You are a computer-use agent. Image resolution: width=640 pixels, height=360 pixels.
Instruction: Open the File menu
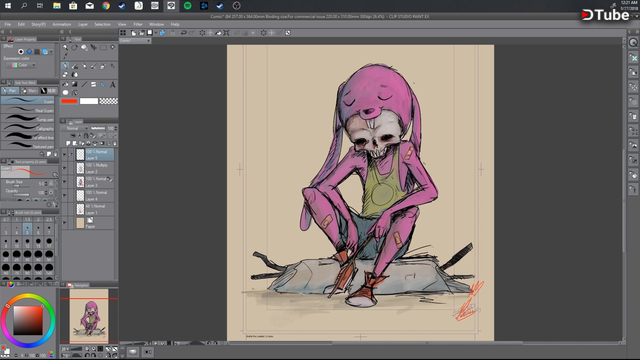pyautogui.click(x=8, y=24)
